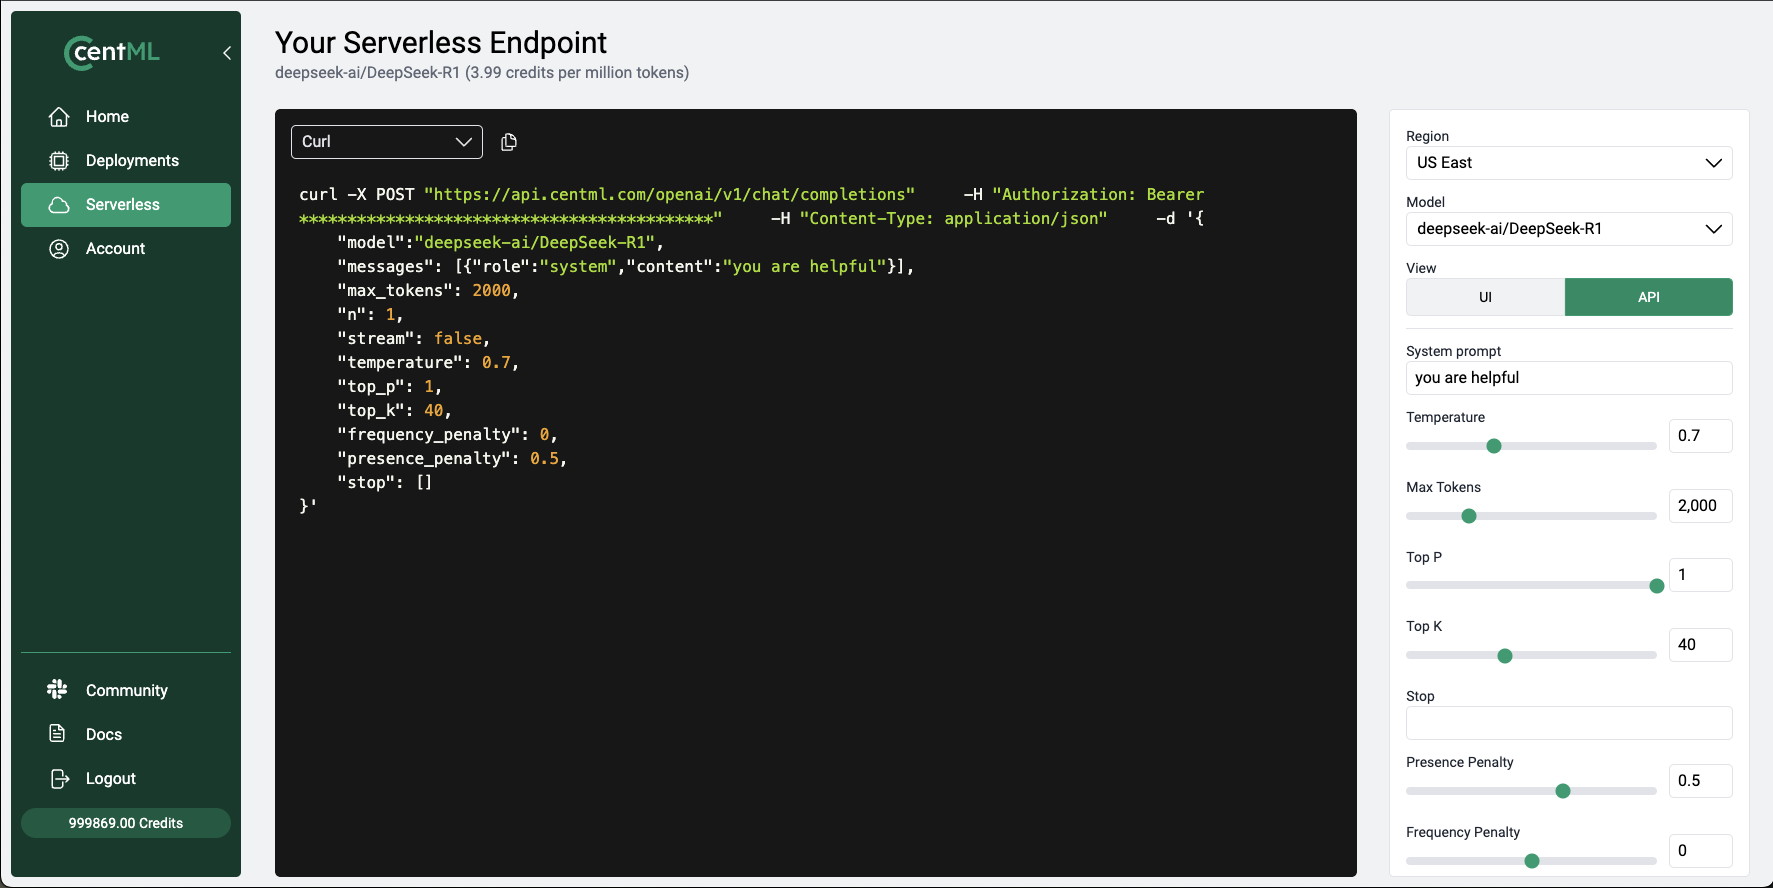The width and height of the screenshot is (1773, 888).
Task: Click the "max_tokens": 2000 code line
Action: pos(428,291)
